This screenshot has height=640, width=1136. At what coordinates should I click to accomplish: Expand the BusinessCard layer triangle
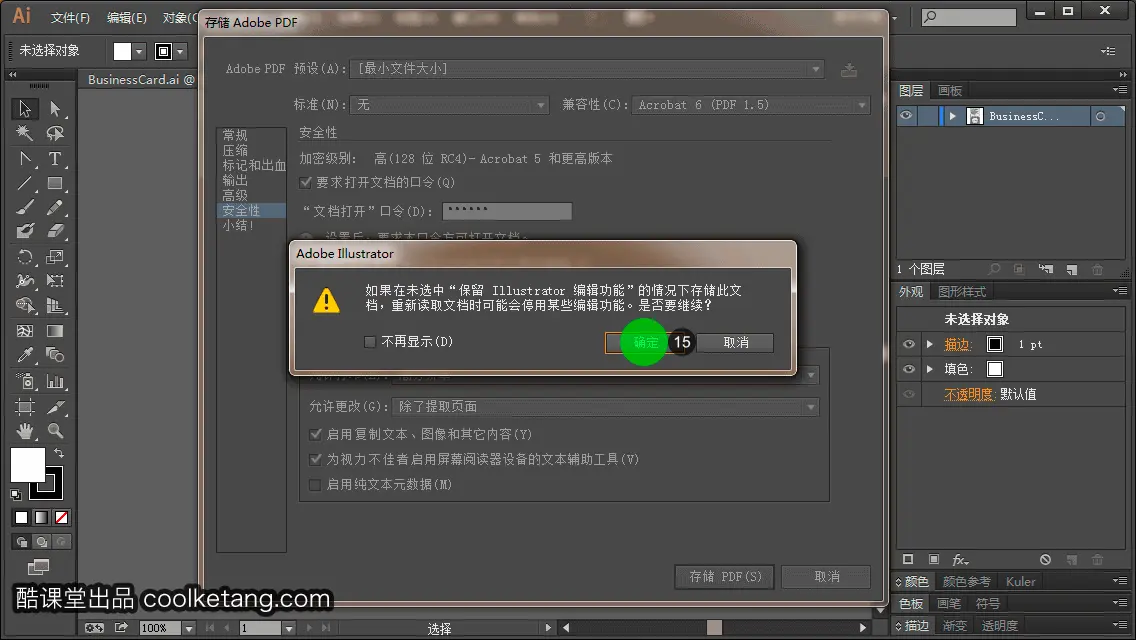tap(953, 116)
